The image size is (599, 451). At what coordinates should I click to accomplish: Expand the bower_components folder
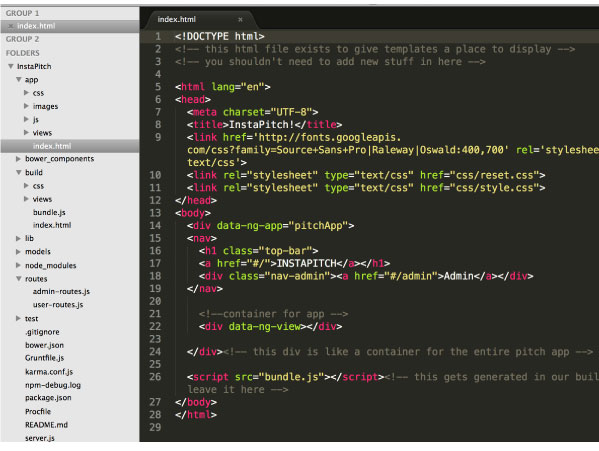coord(18,159)
